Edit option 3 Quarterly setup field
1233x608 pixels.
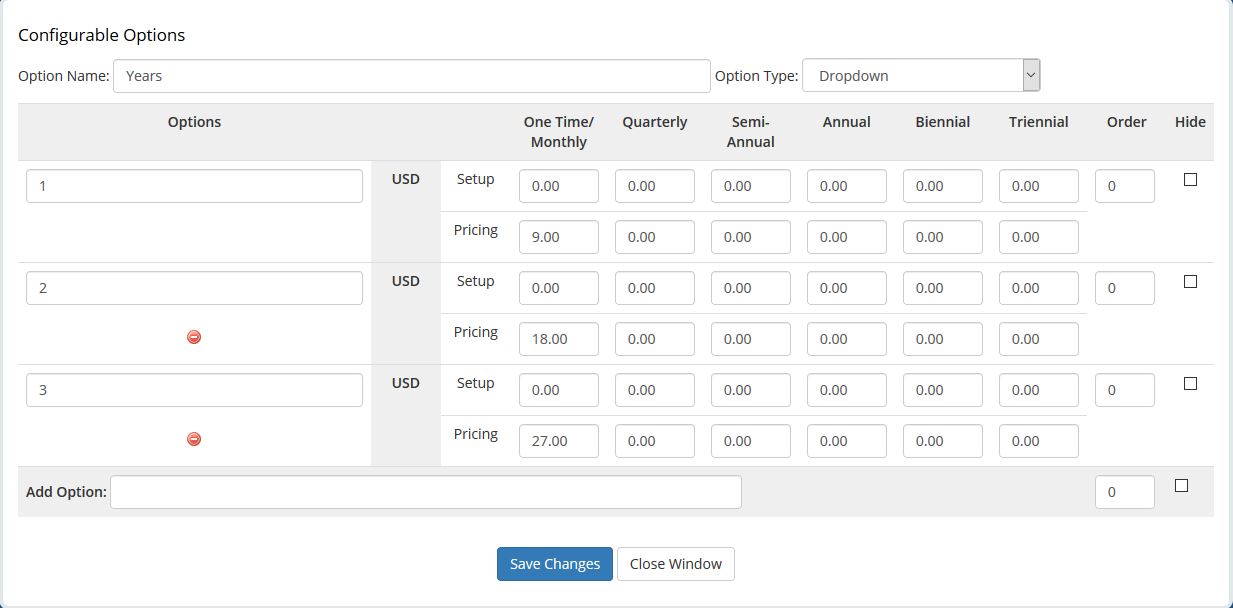[x=655, y=390]
